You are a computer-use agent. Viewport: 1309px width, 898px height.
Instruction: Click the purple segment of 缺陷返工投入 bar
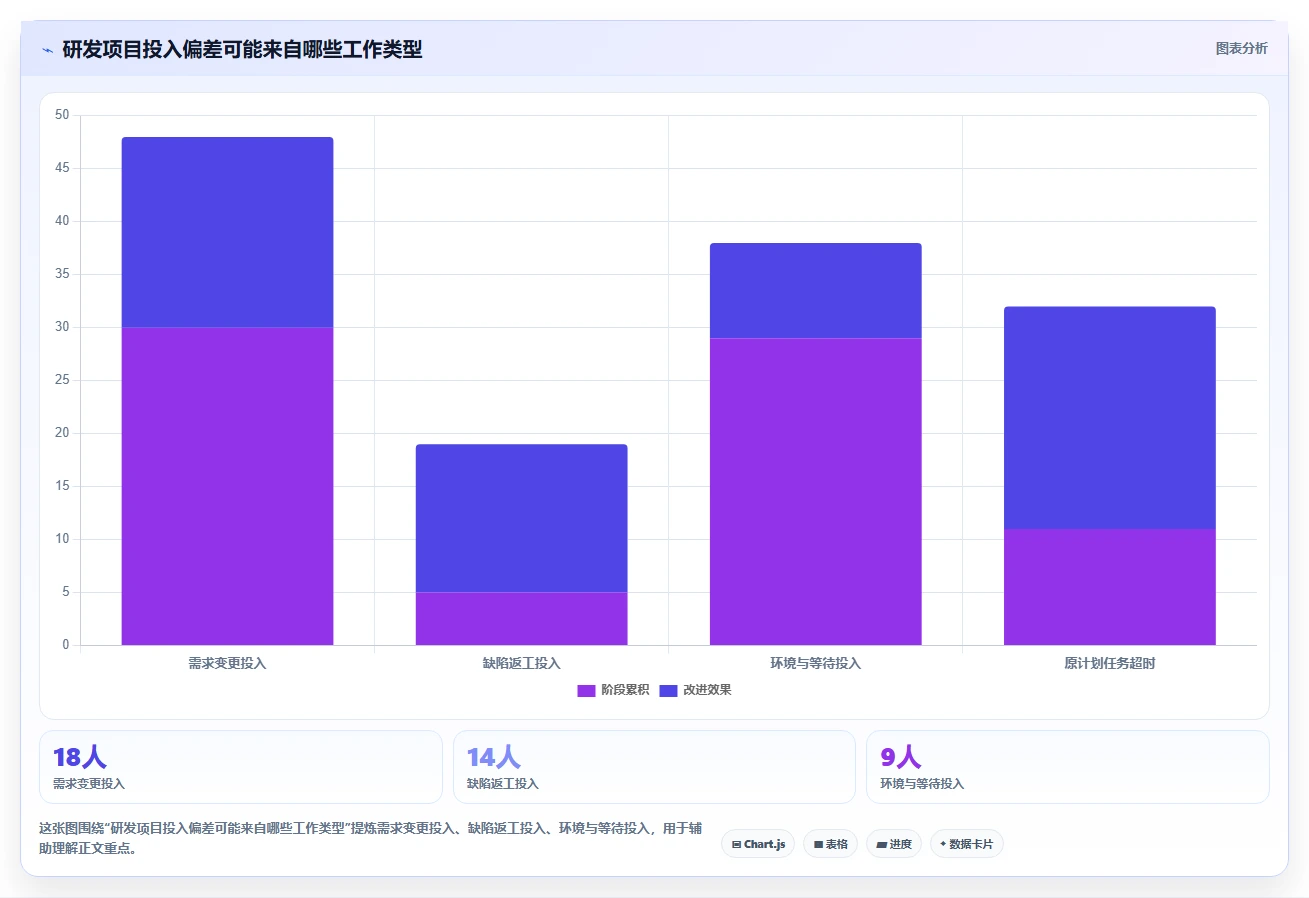pyautogui.click(x=521, y=618)
